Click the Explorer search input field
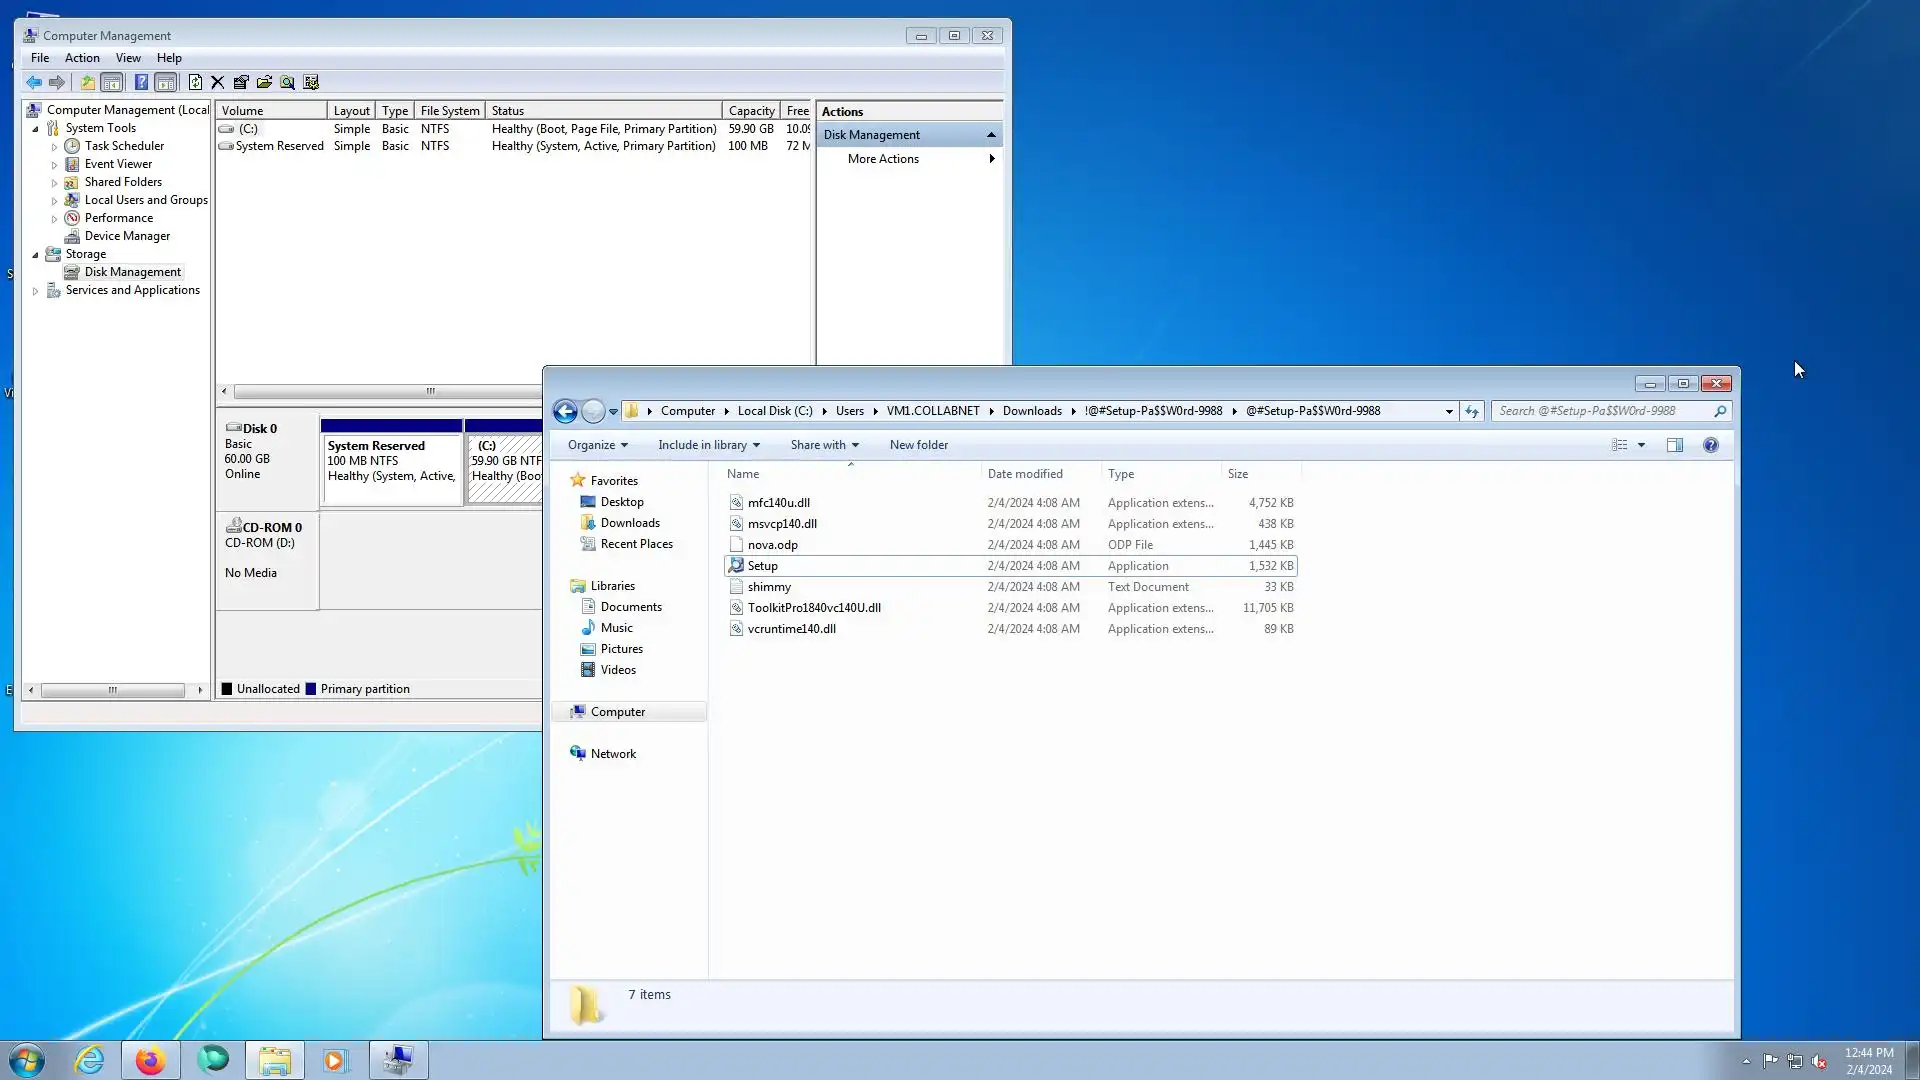The image size is (1920, 1080). tap(1600, 411)
